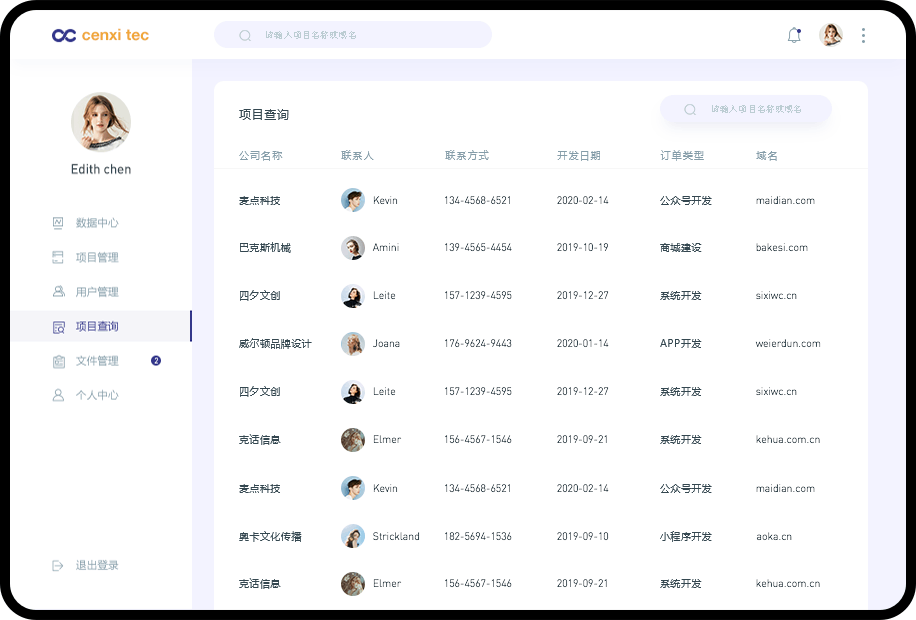This screenshot has height=620, width=916.
Task: Open 文件管理 in the sidebar
Action: coord(97,361)
